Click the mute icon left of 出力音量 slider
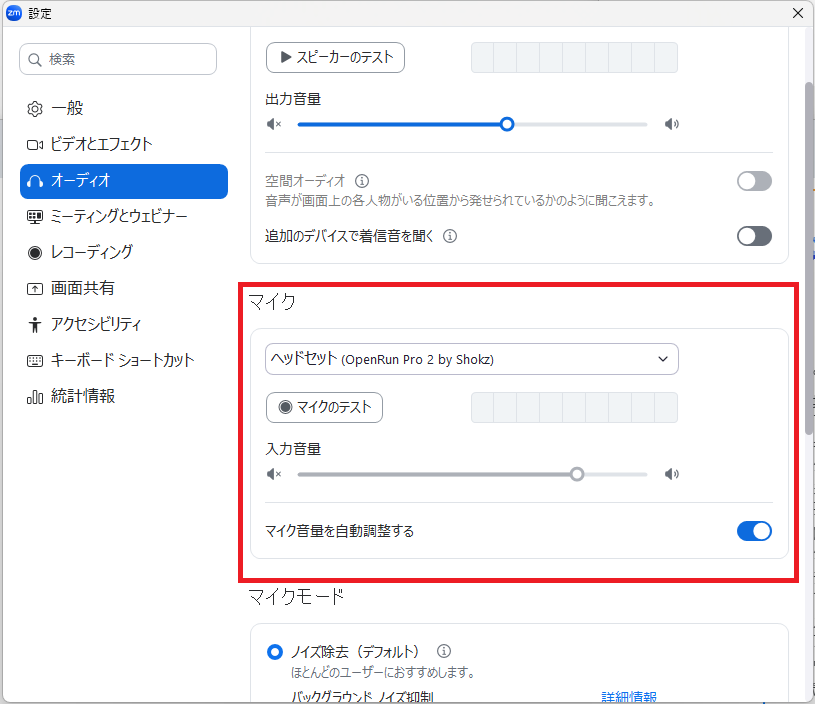 pyautogui.click(x=274, y=124)
